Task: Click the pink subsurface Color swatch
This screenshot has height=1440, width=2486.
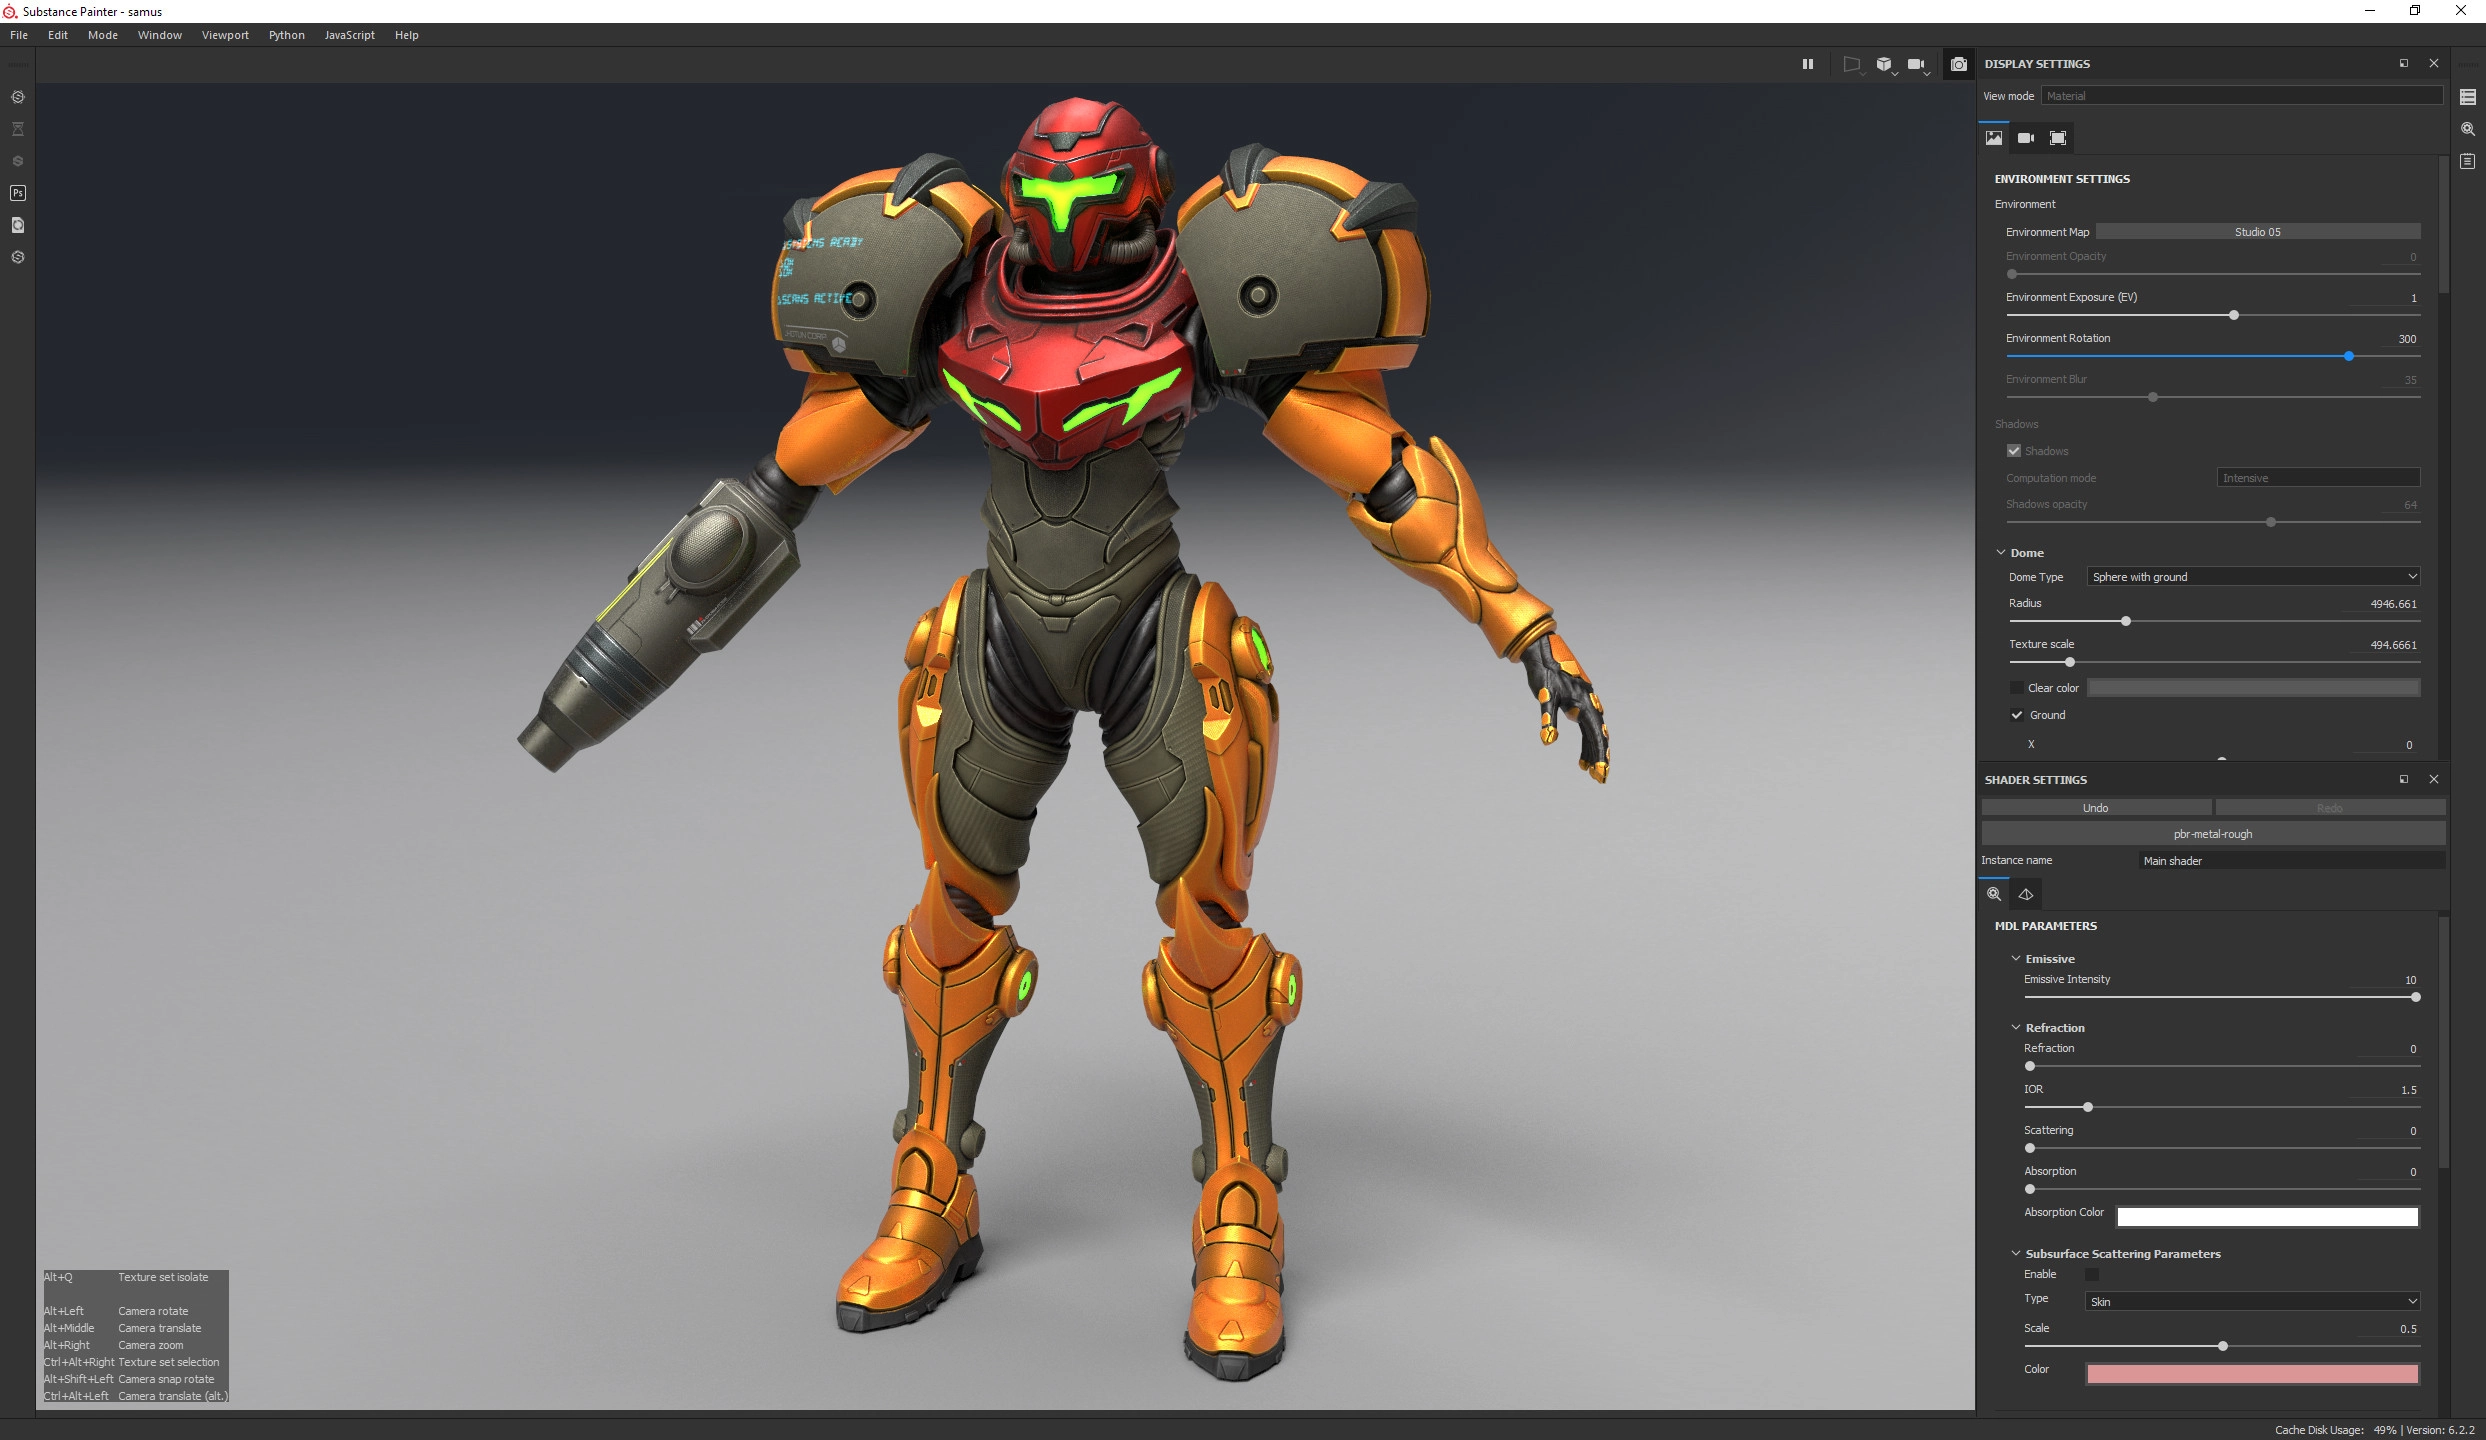Action: pyautogui.click(x=2251, y=1374)
